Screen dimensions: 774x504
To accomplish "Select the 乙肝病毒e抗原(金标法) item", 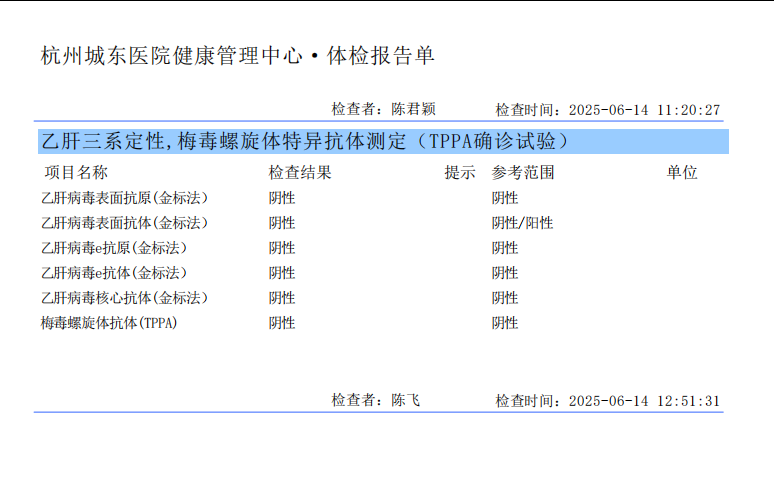I will [x=114, y=248].
